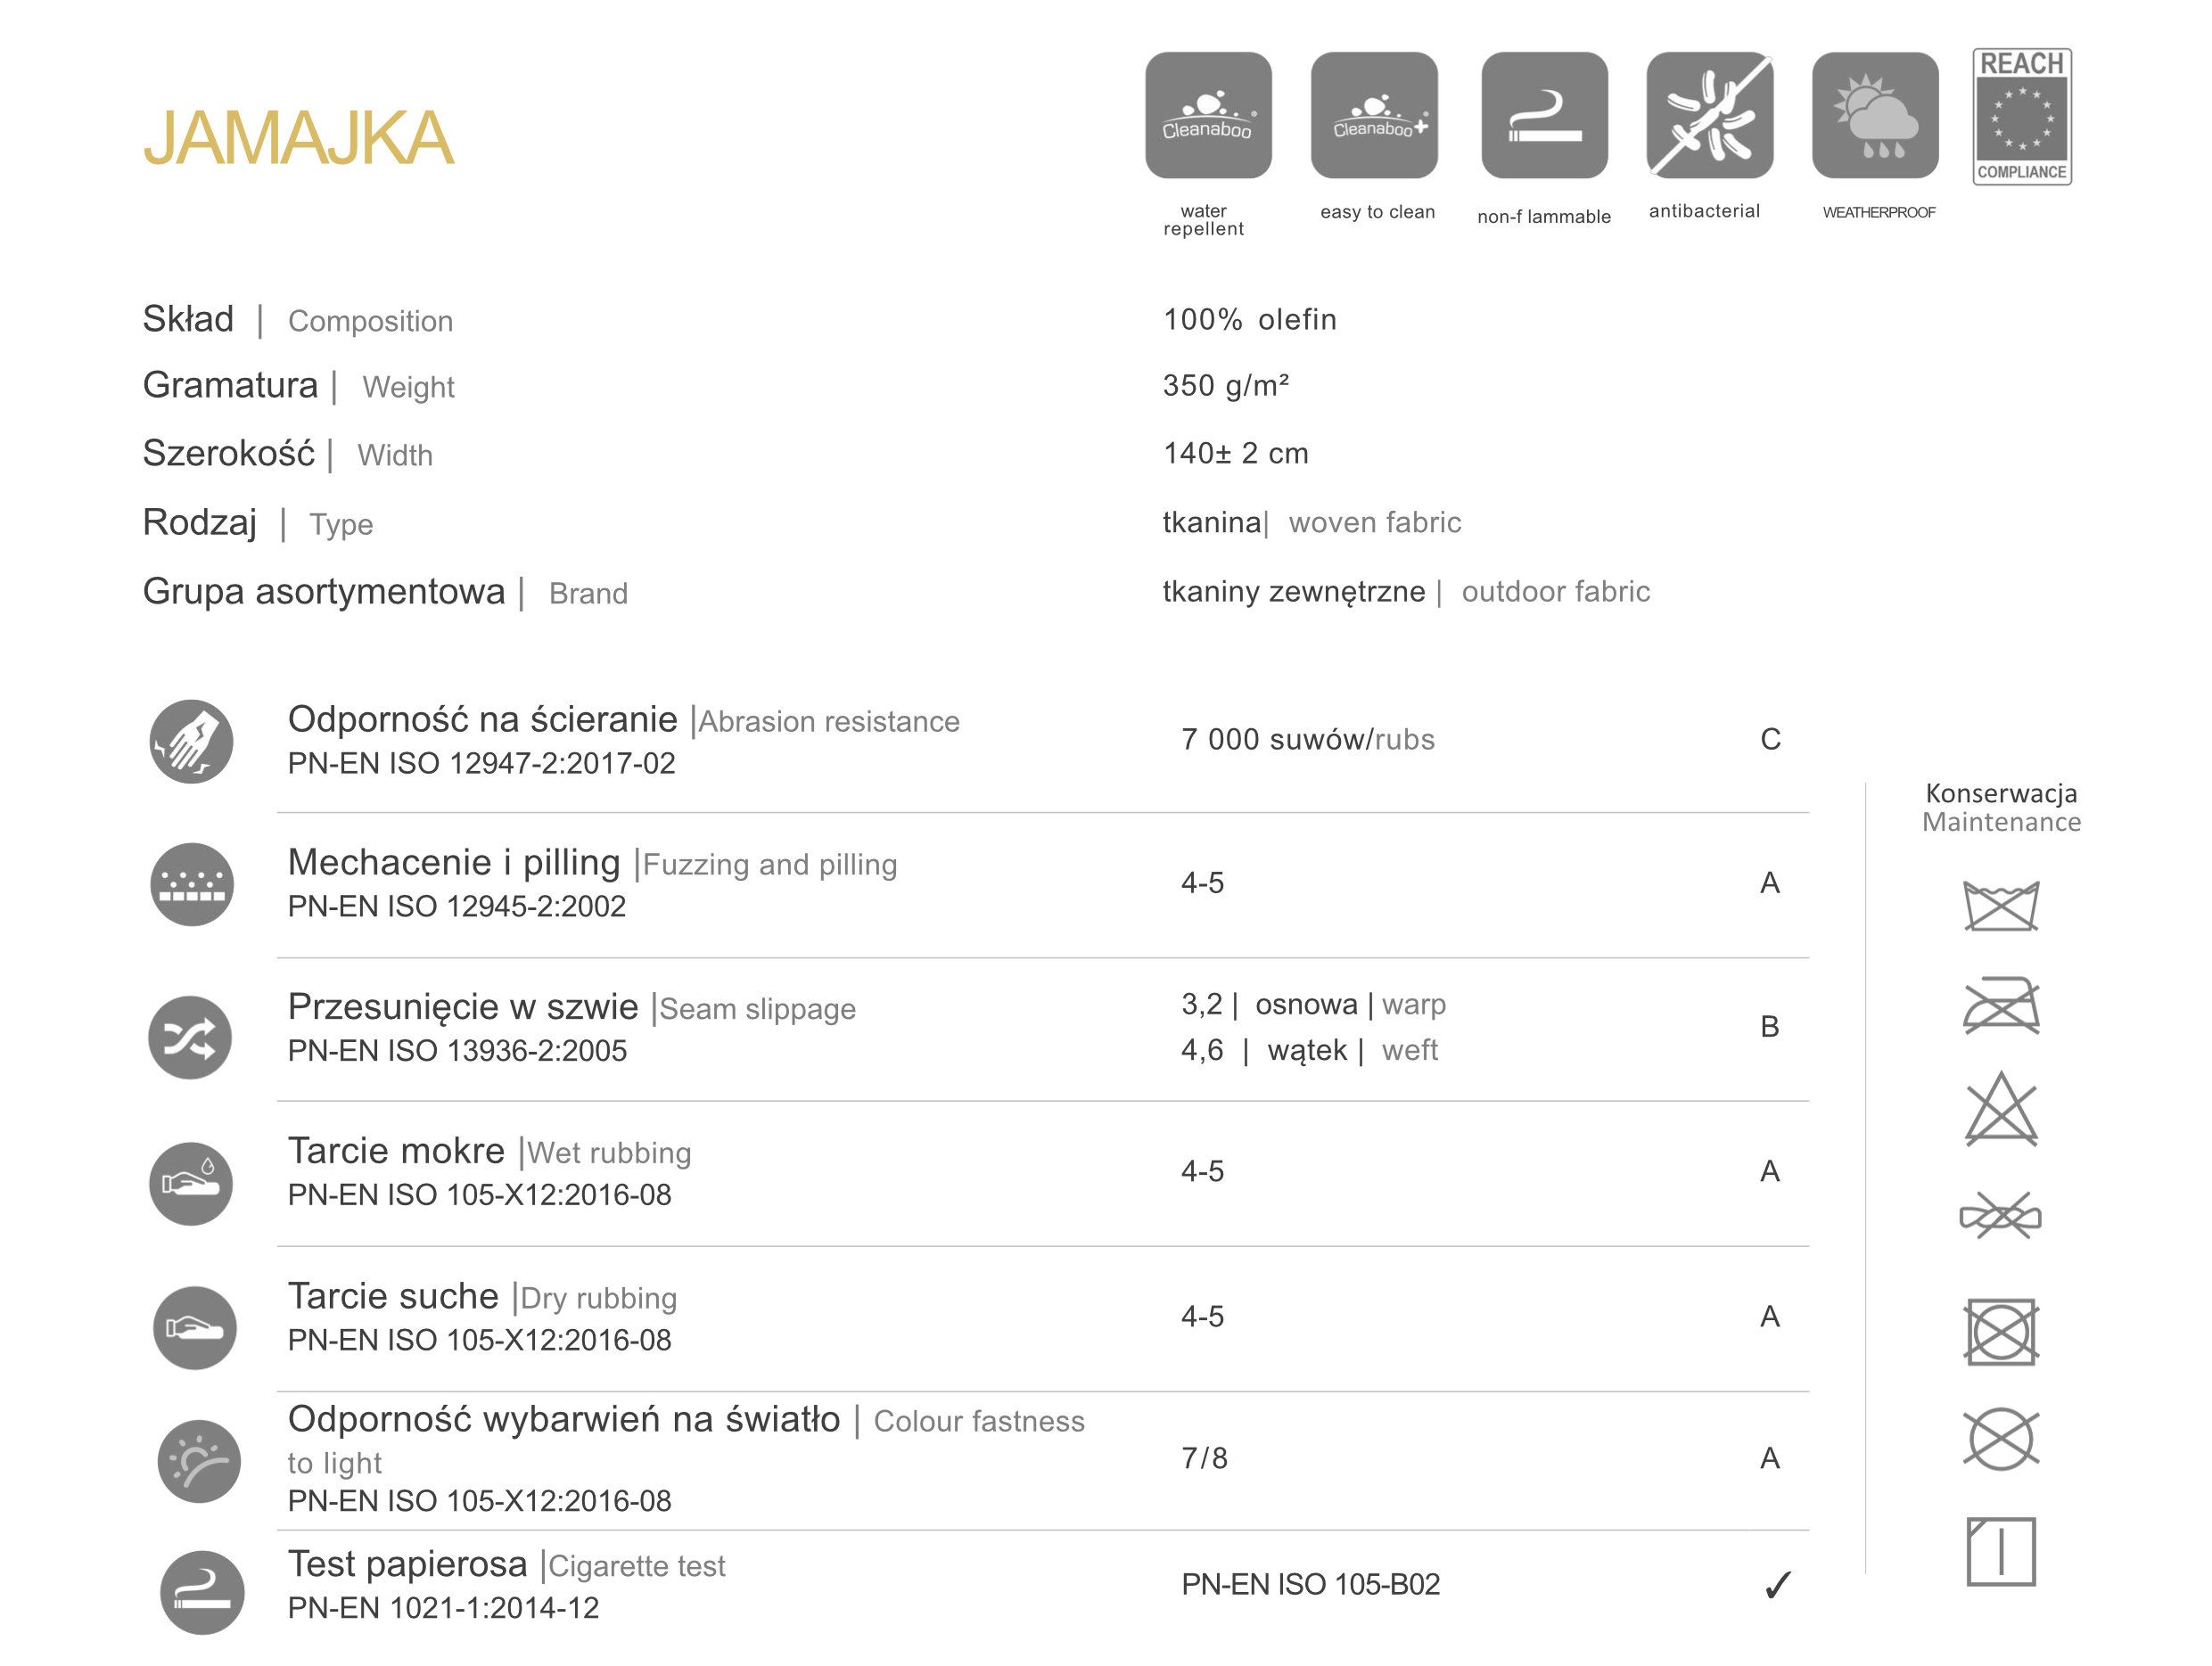Click the dry rubbing icon
The width and height of the screenshot is (2212, 1666).
tap(194, 1327)
